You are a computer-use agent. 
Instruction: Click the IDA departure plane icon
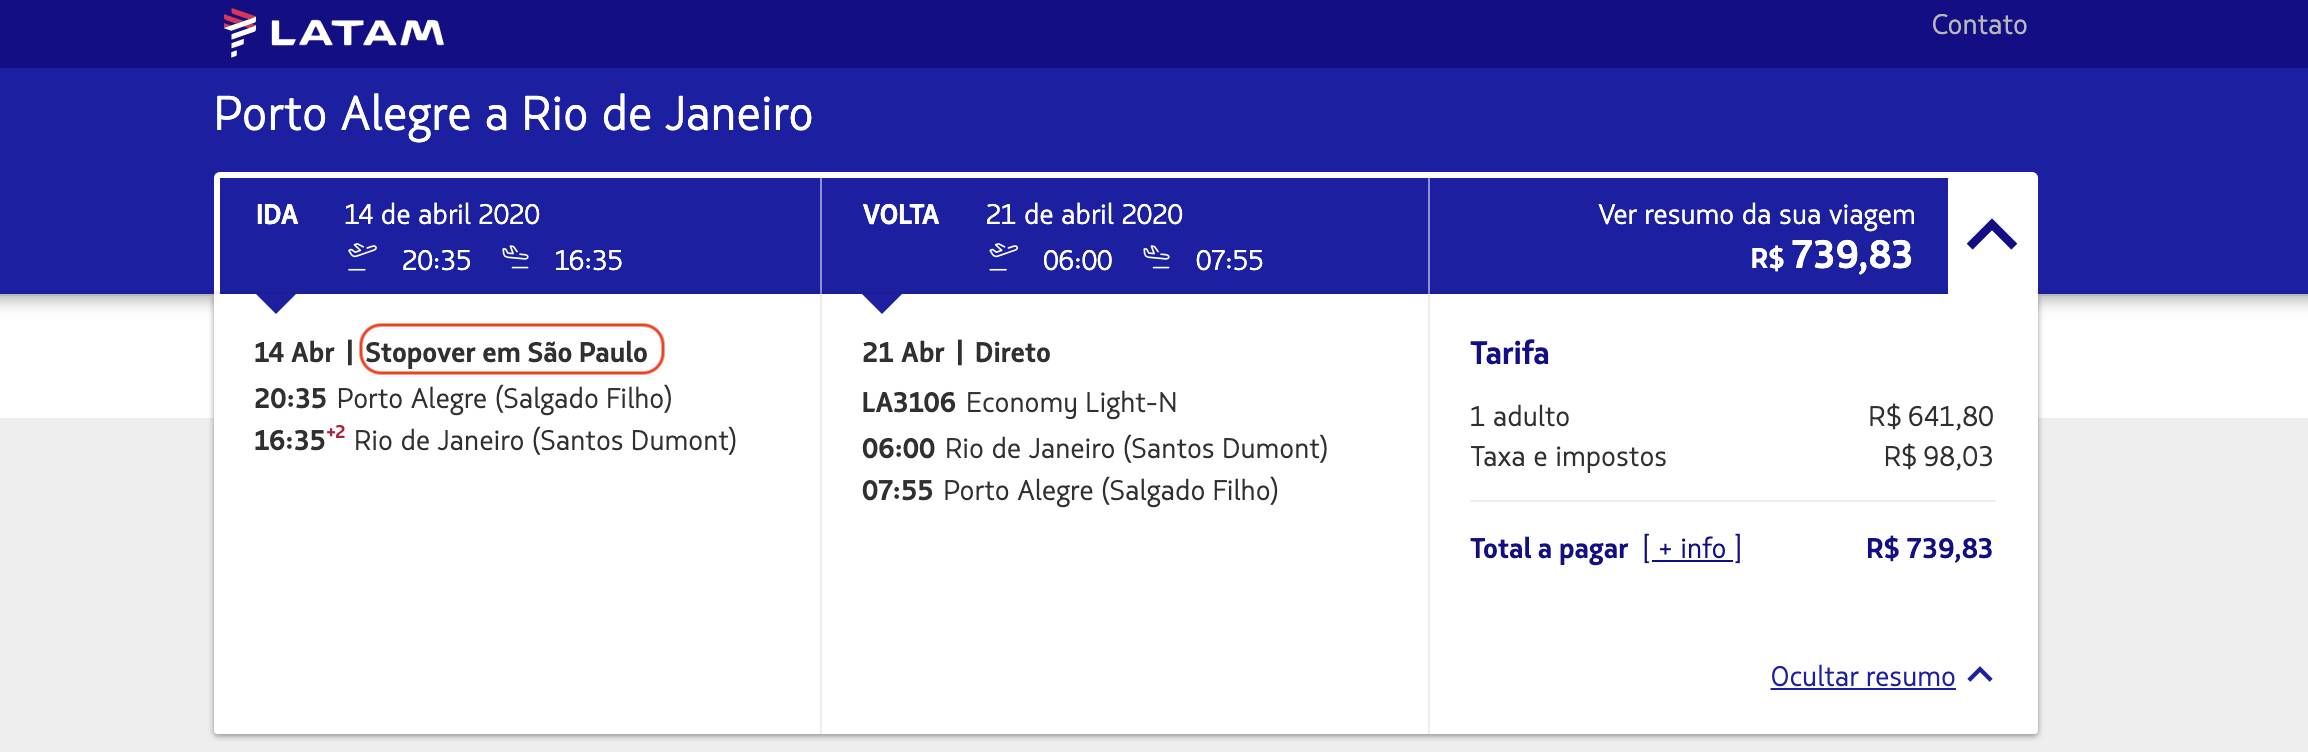[x=362, y=258]
